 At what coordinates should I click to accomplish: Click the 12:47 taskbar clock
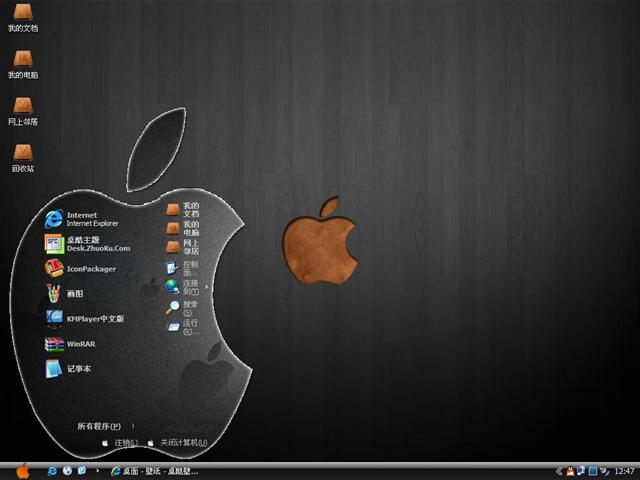624,471
